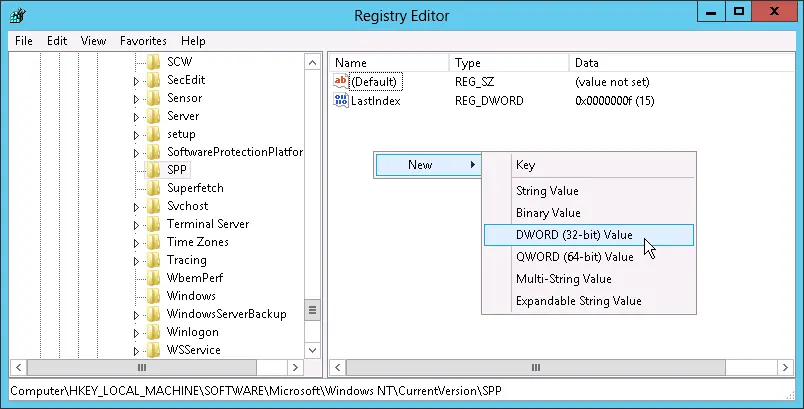The image size is (804, 409).
Task: Click the Registry Editor app icon in title bar
Action: coord(17,16)
